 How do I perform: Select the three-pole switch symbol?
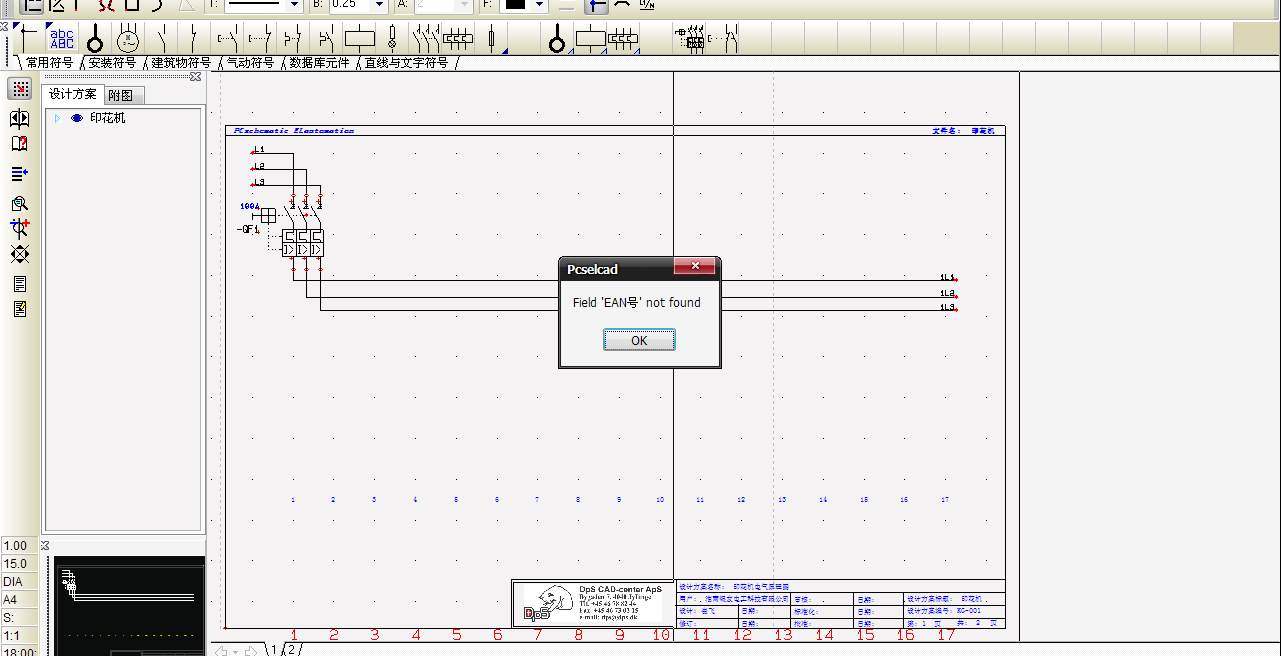pos(427,40)
